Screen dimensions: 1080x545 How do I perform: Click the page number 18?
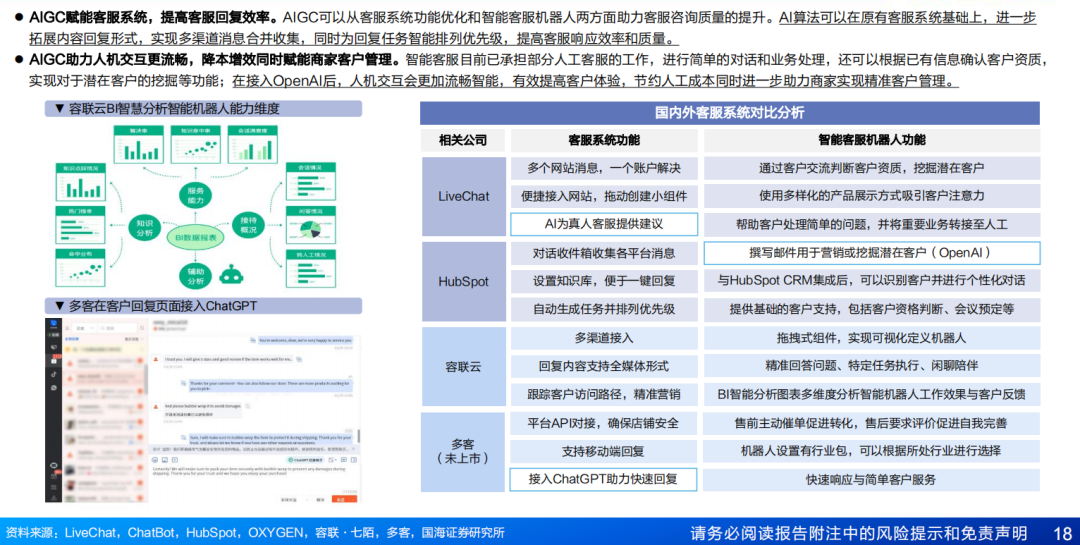coord(1063,533)
